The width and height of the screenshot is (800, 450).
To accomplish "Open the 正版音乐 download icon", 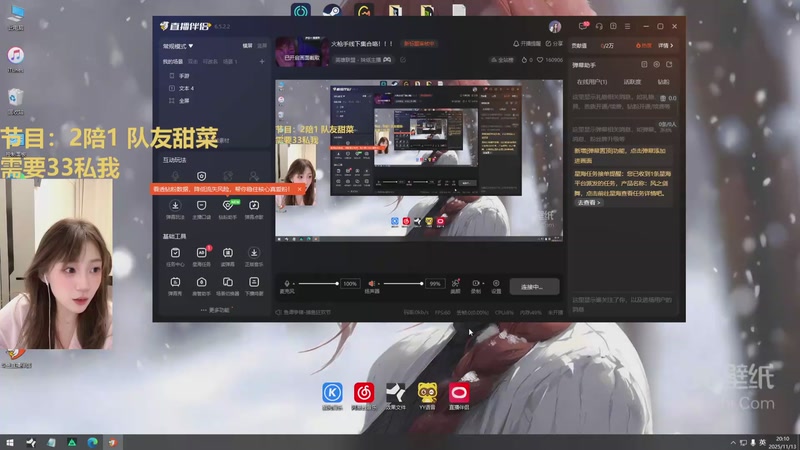I will pyautogui.click(x=254, y=257).
